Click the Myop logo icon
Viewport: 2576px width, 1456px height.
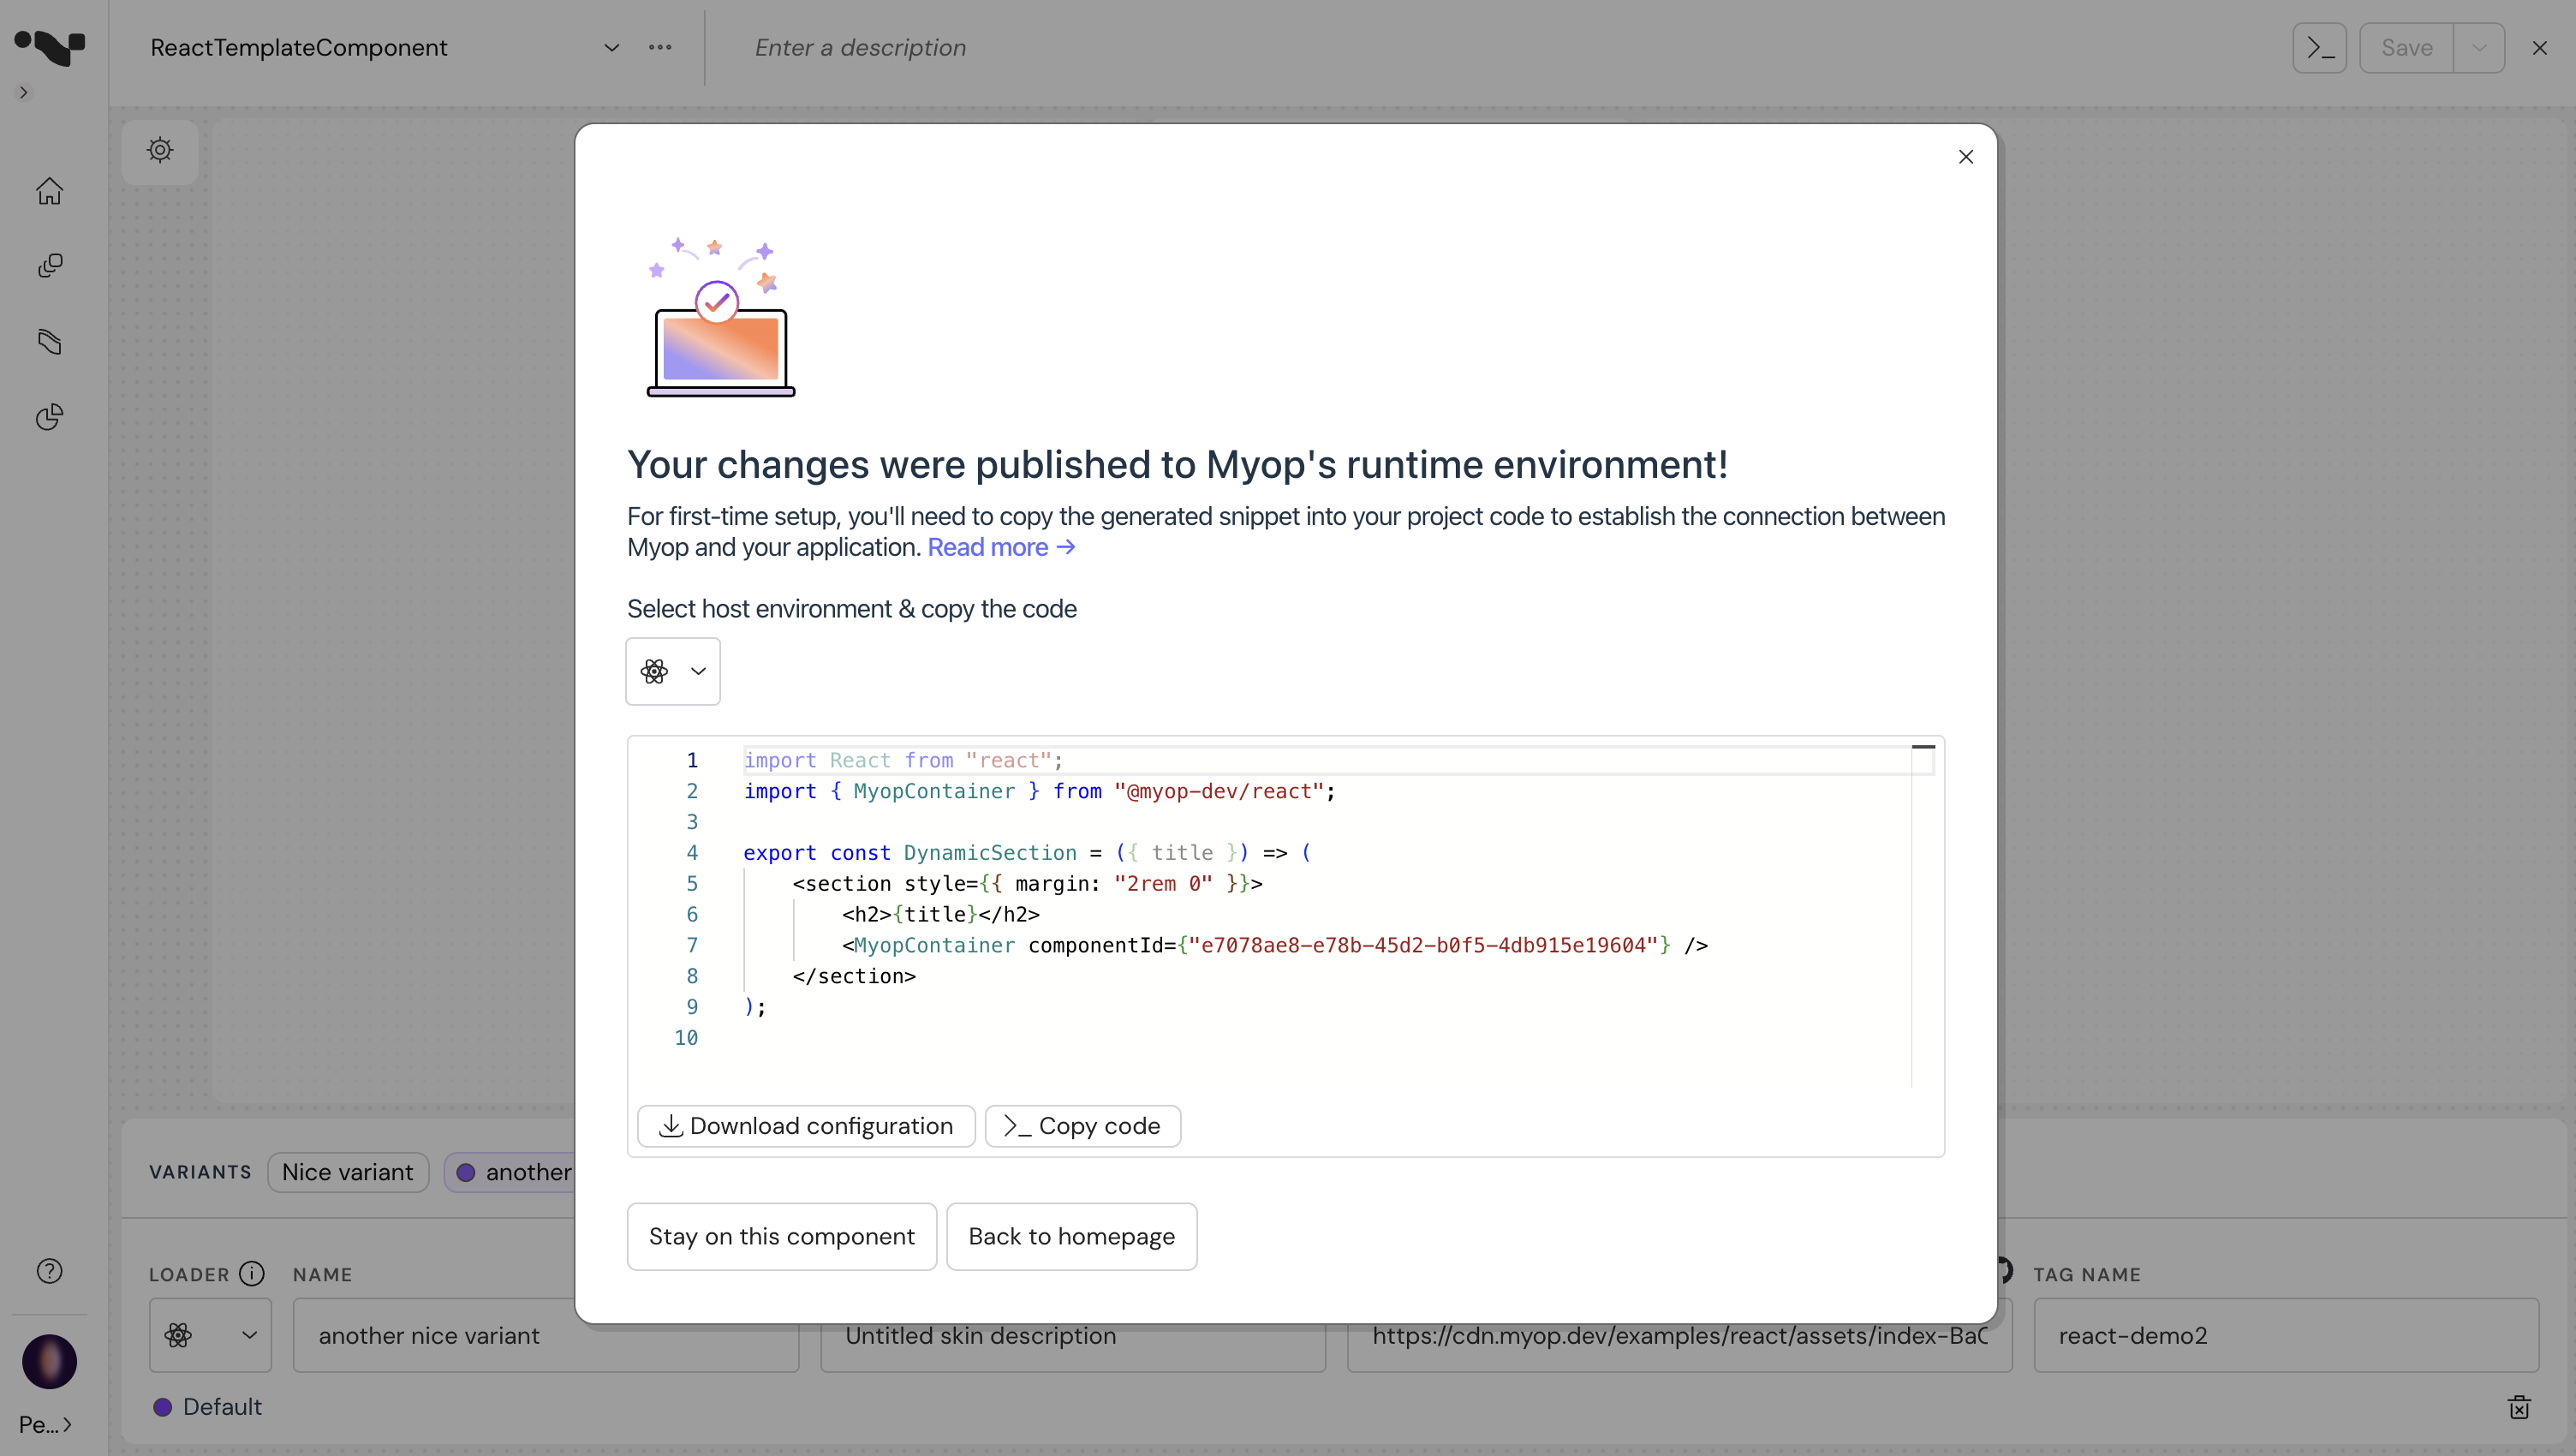49,46
